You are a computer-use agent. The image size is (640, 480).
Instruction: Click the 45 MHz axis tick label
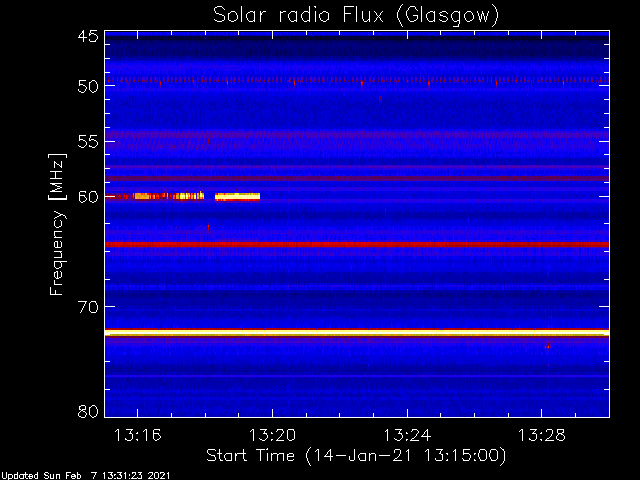tap(88, 36)
